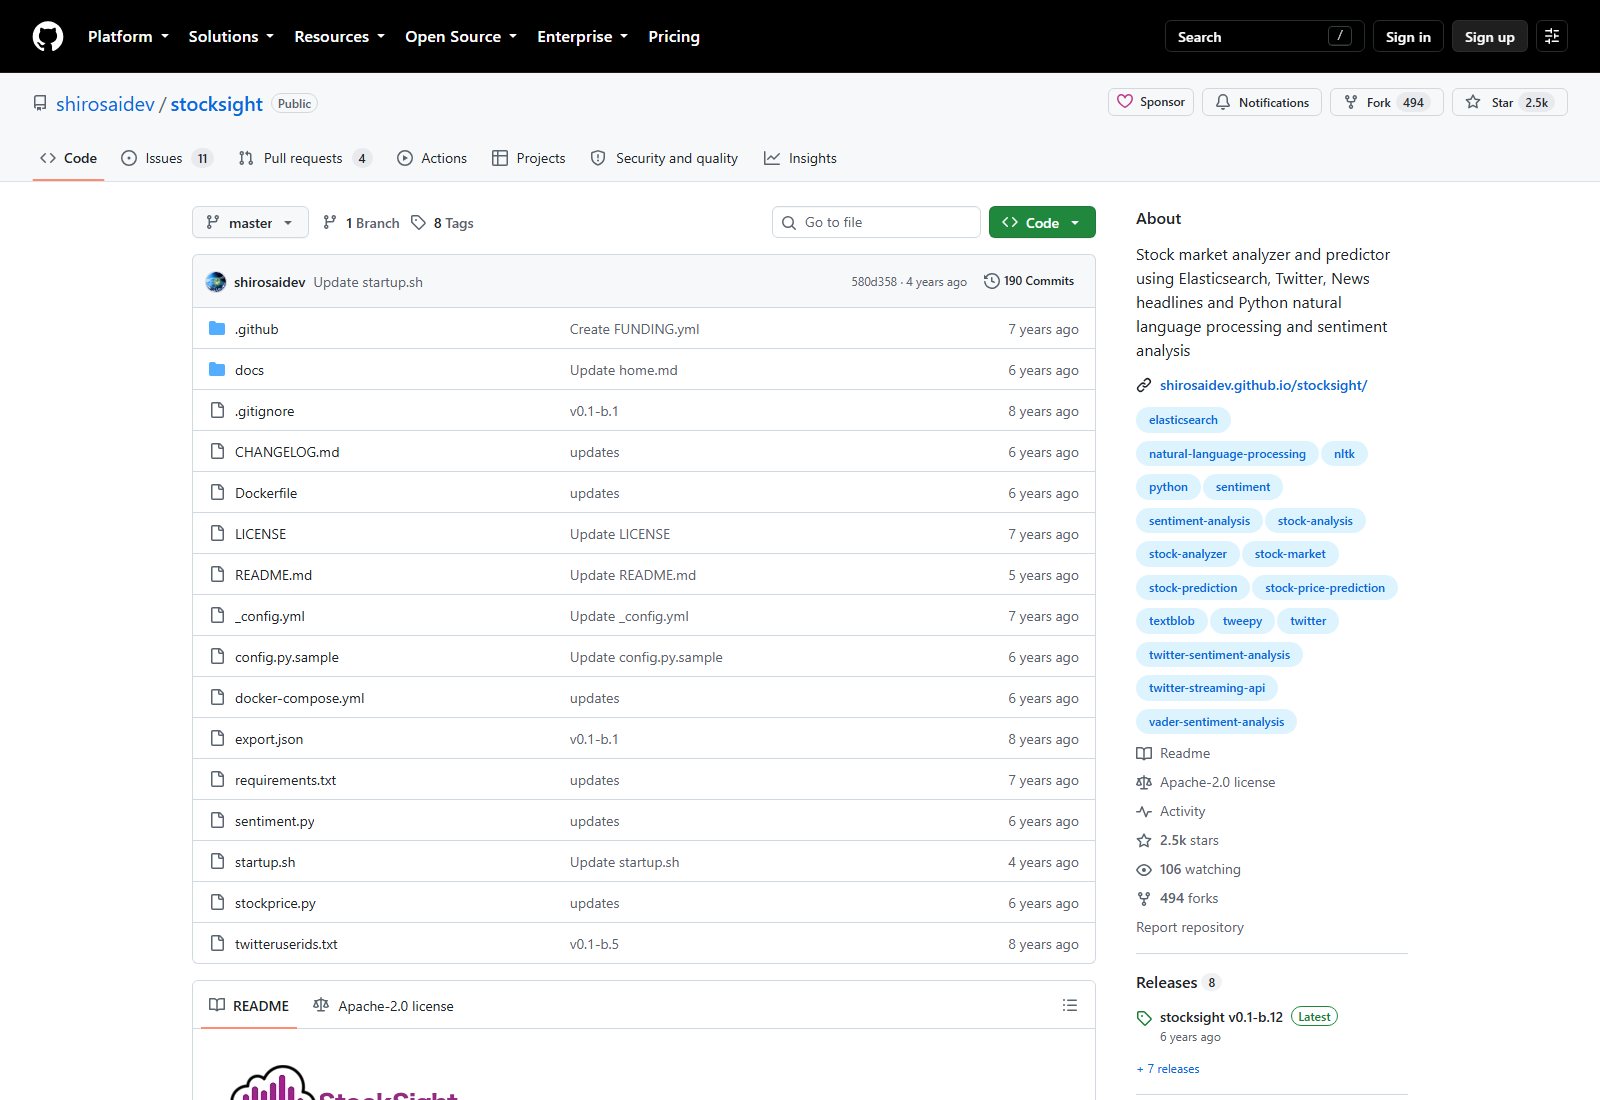Click the docs folder icon

click(x=217, y=370)
